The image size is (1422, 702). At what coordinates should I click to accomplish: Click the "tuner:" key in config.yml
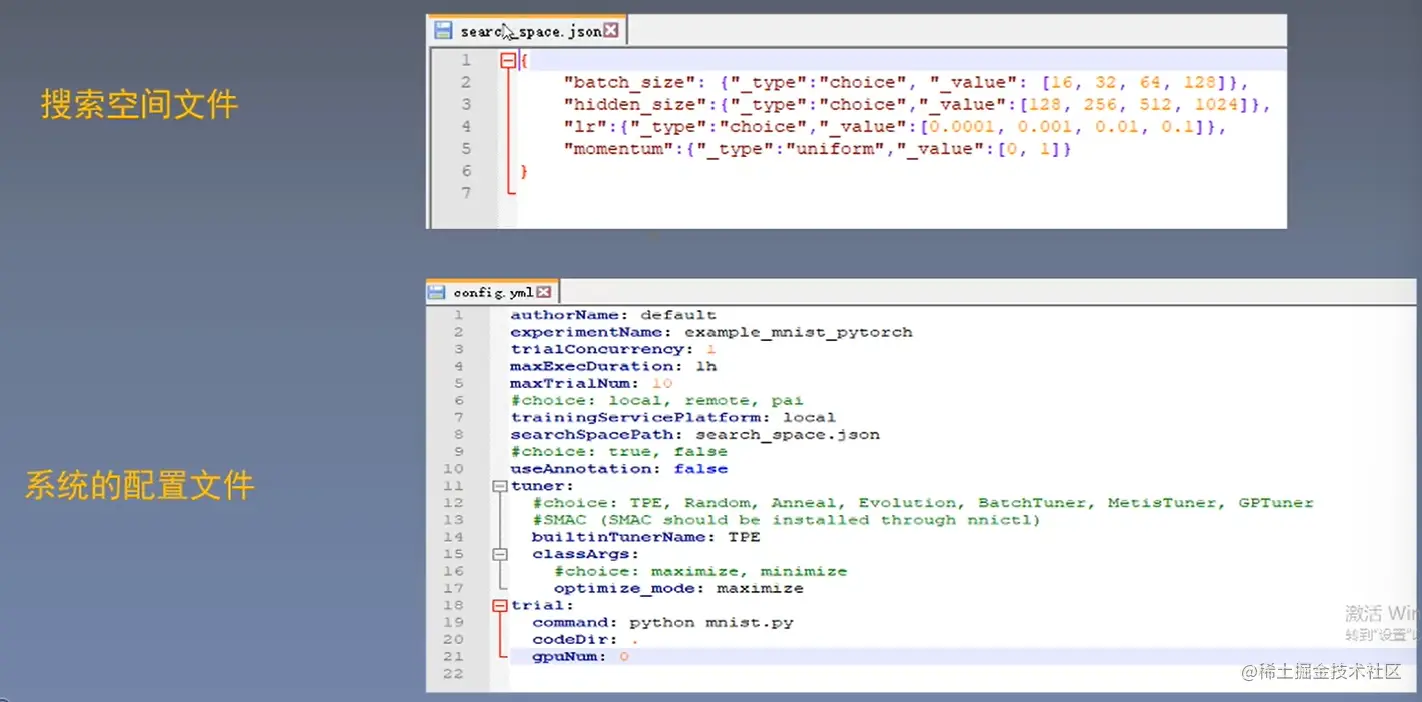(543, 486)
